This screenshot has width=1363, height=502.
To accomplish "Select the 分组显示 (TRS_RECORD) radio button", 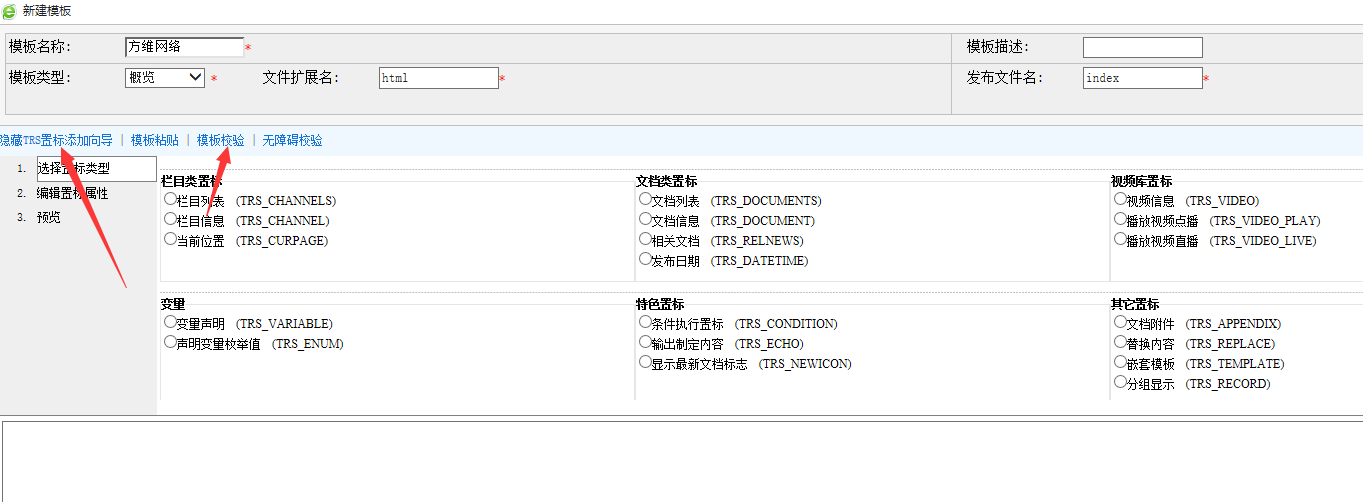I will [x=1120, y=382].
